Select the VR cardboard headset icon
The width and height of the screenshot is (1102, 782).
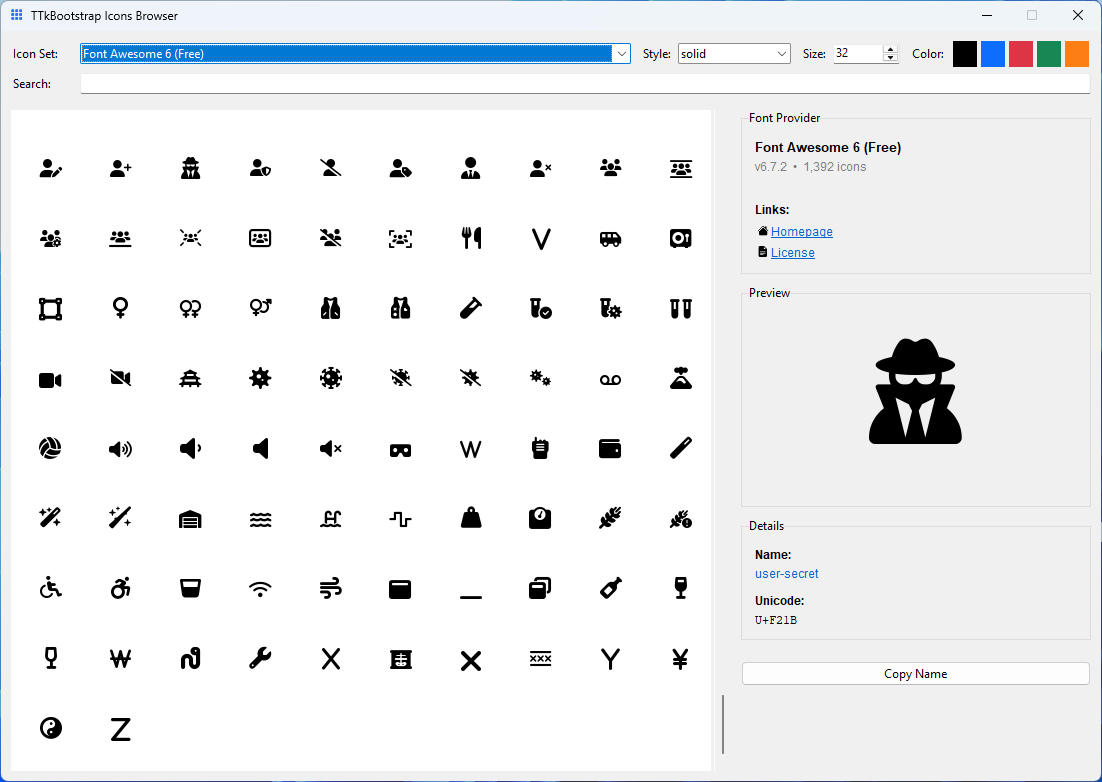(x=400, y=448)
